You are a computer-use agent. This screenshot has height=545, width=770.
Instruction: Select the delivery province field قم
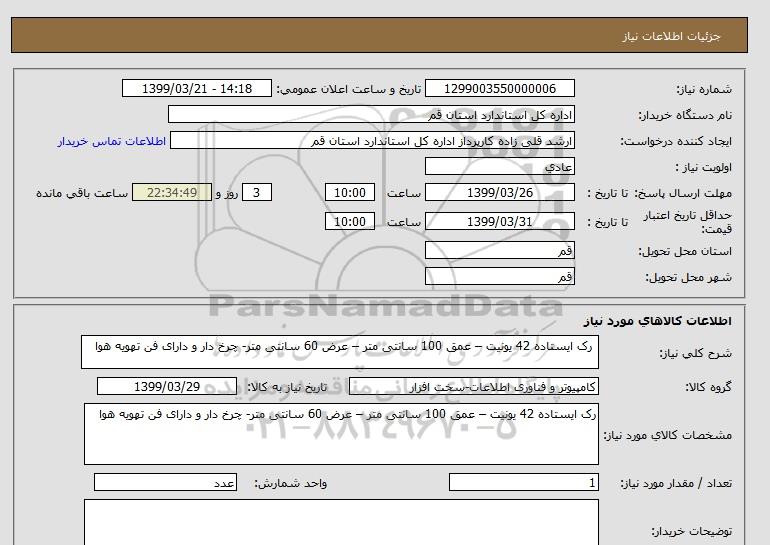[x=499, y=250]
